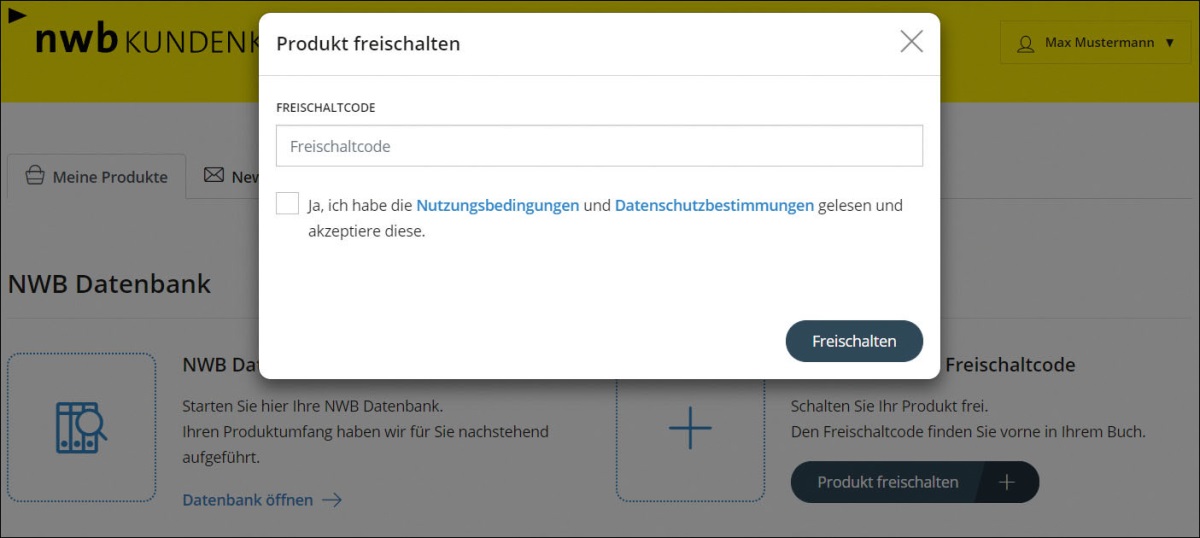Click the large plus tile icon
The image size is (1200, 538).
[690, 428]
